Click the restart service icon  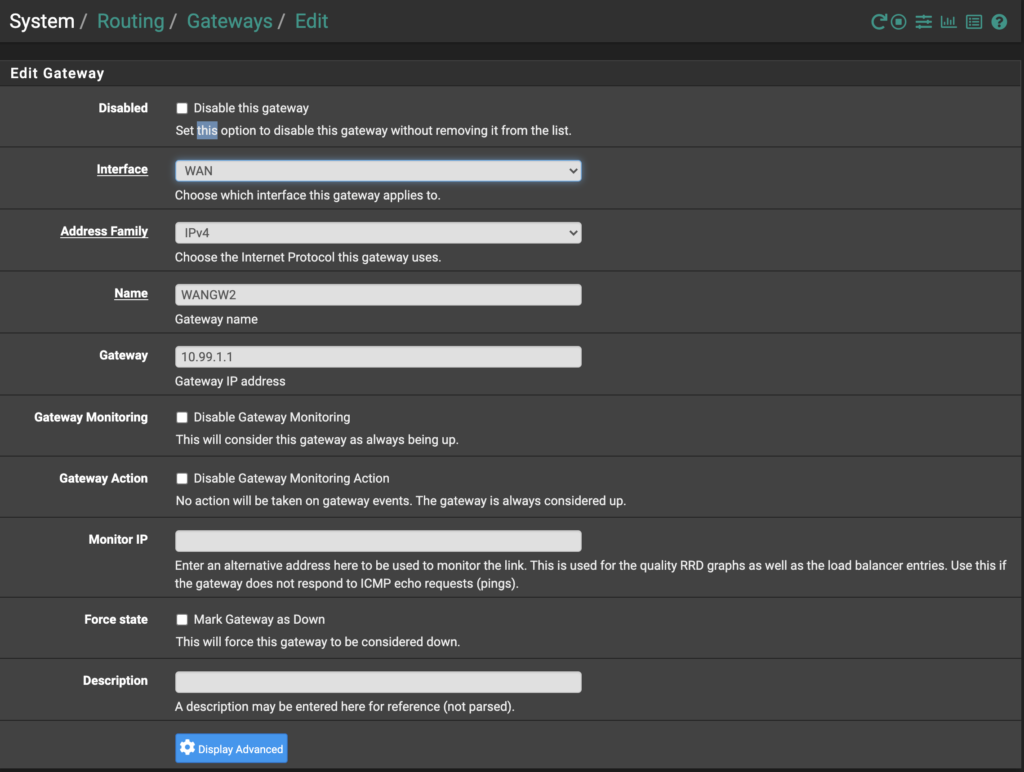879,22
